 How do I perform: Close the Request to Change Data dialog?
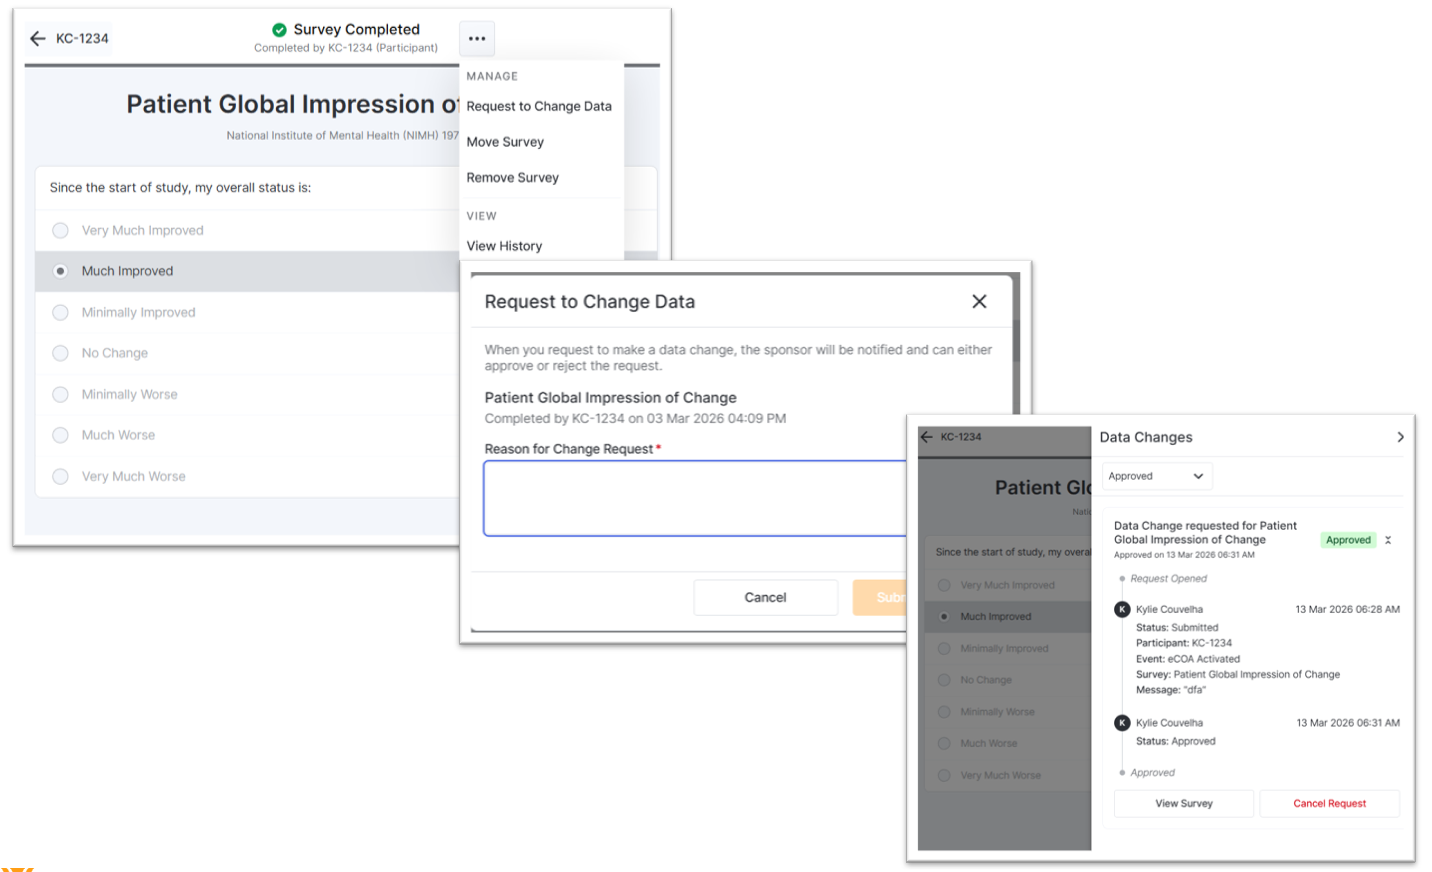979,302
